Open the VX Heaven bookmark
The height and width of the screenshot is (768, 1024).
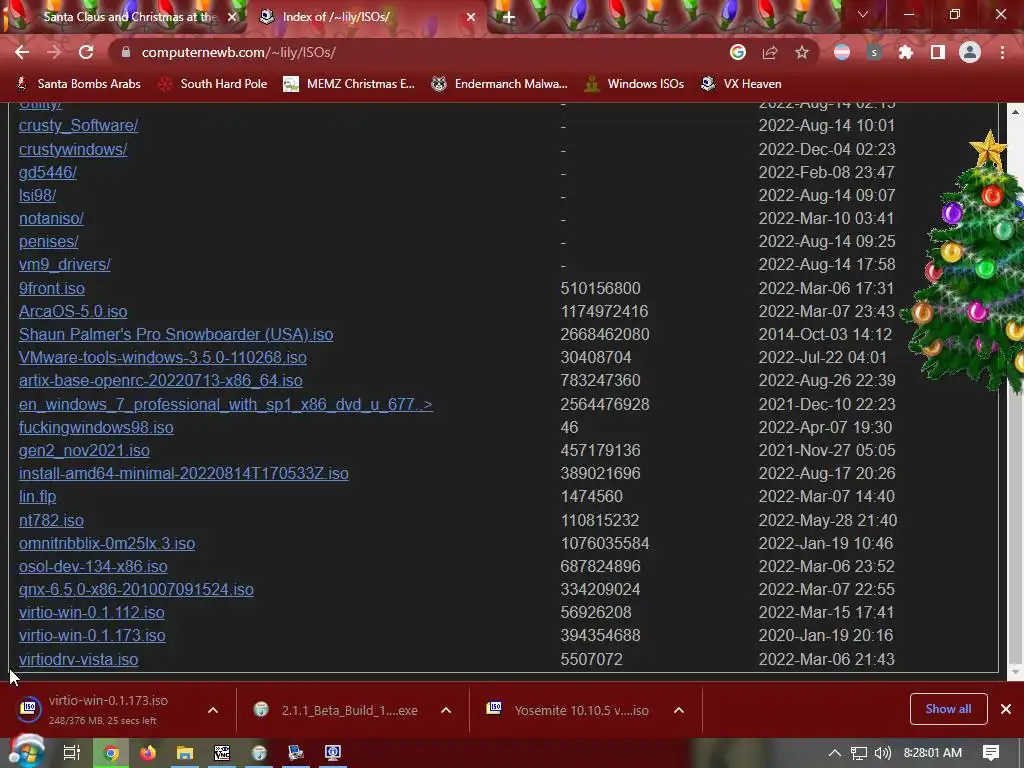(741, 84)
